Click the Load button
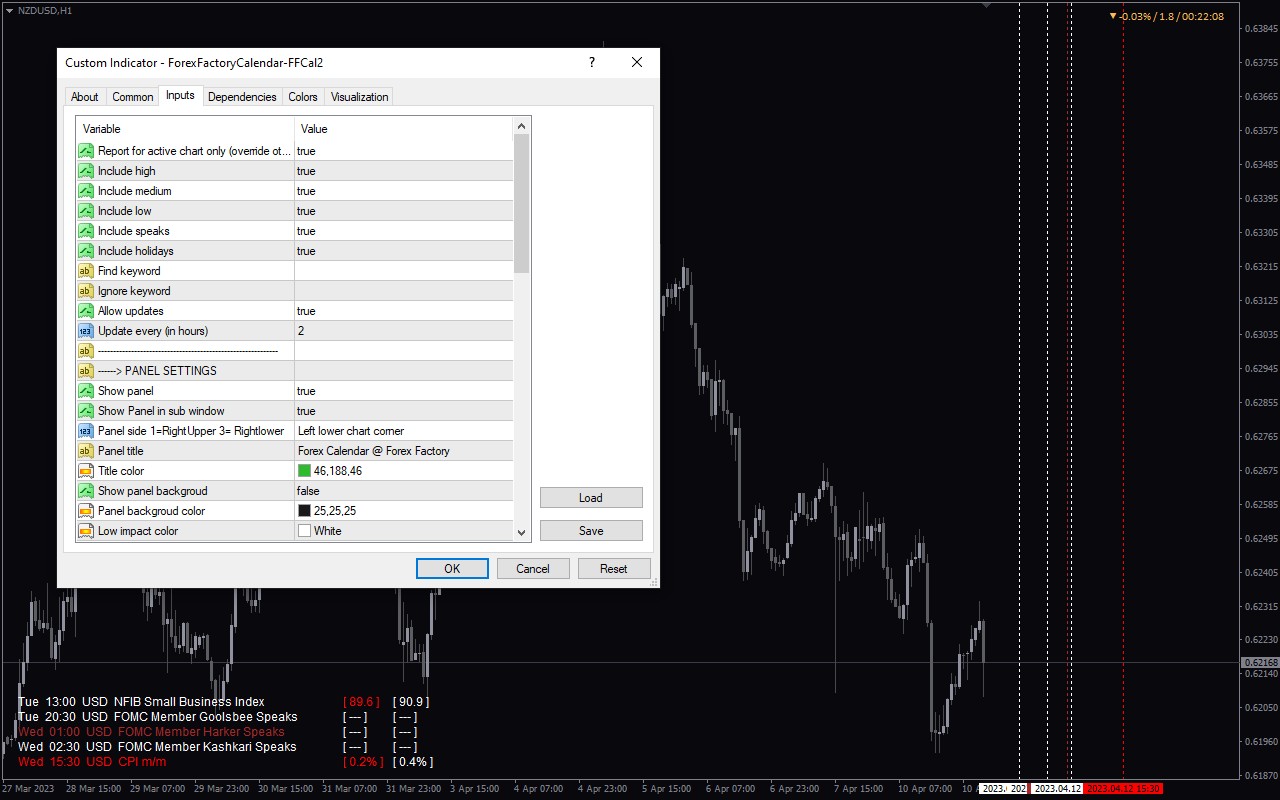The image size is (1280, 800). pos(591,498)
